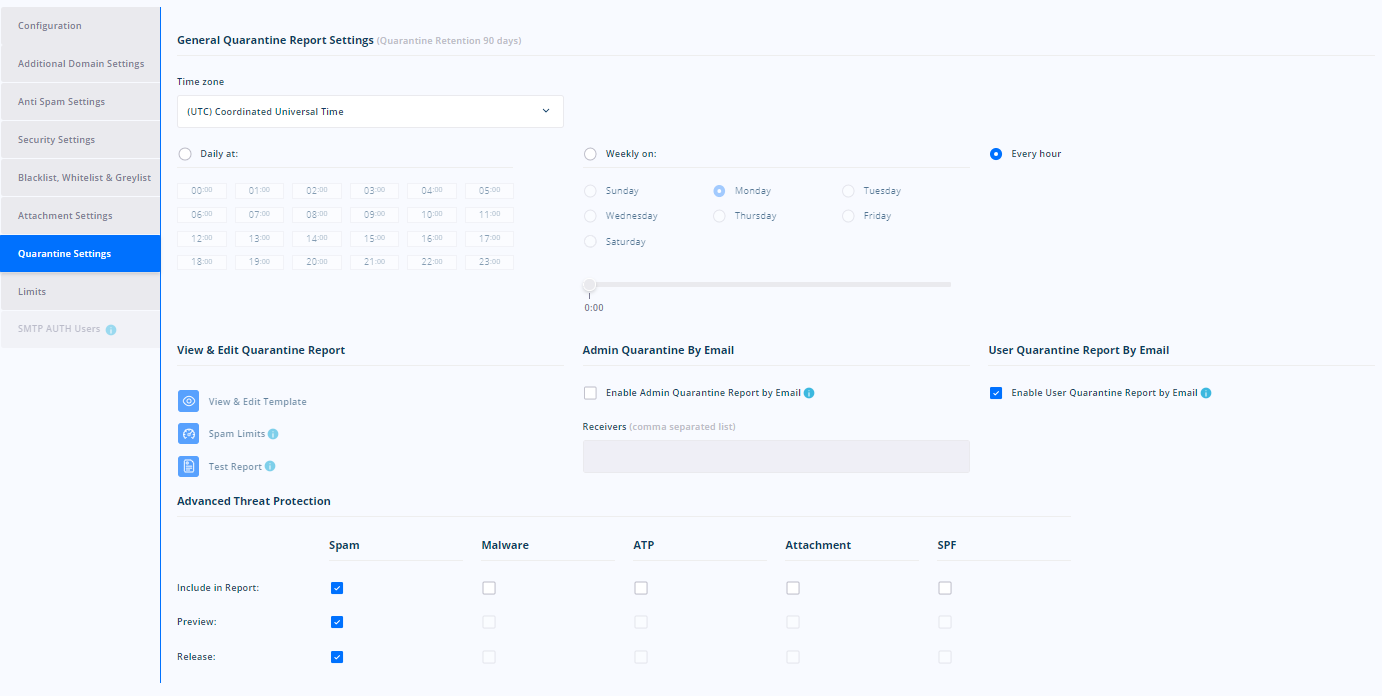Open the Time zone dropdown
The height and width of the screenshot is (696, 1382).
[370, 111]
